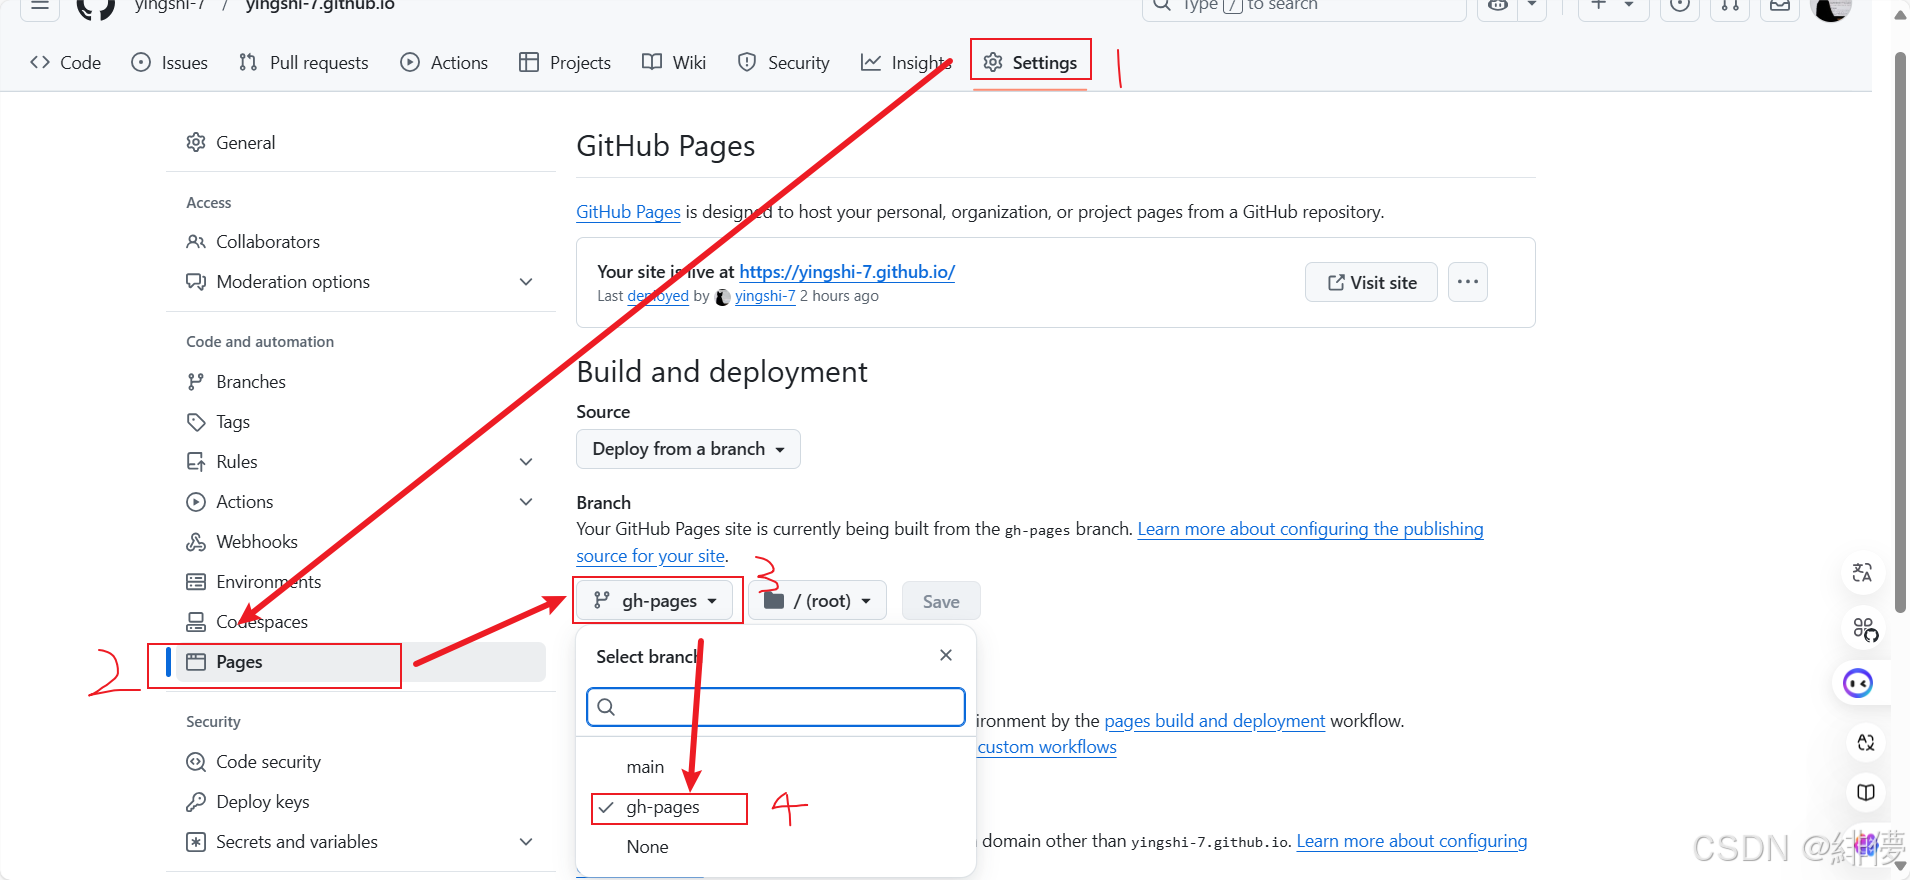Open the live site URL yingshi-7.github.io

click(x=847, y=272)
